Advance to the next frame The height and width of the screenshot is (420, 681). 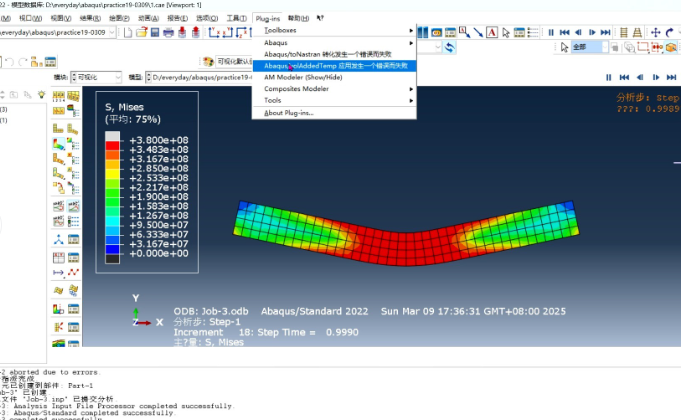(x=592, y=33)
